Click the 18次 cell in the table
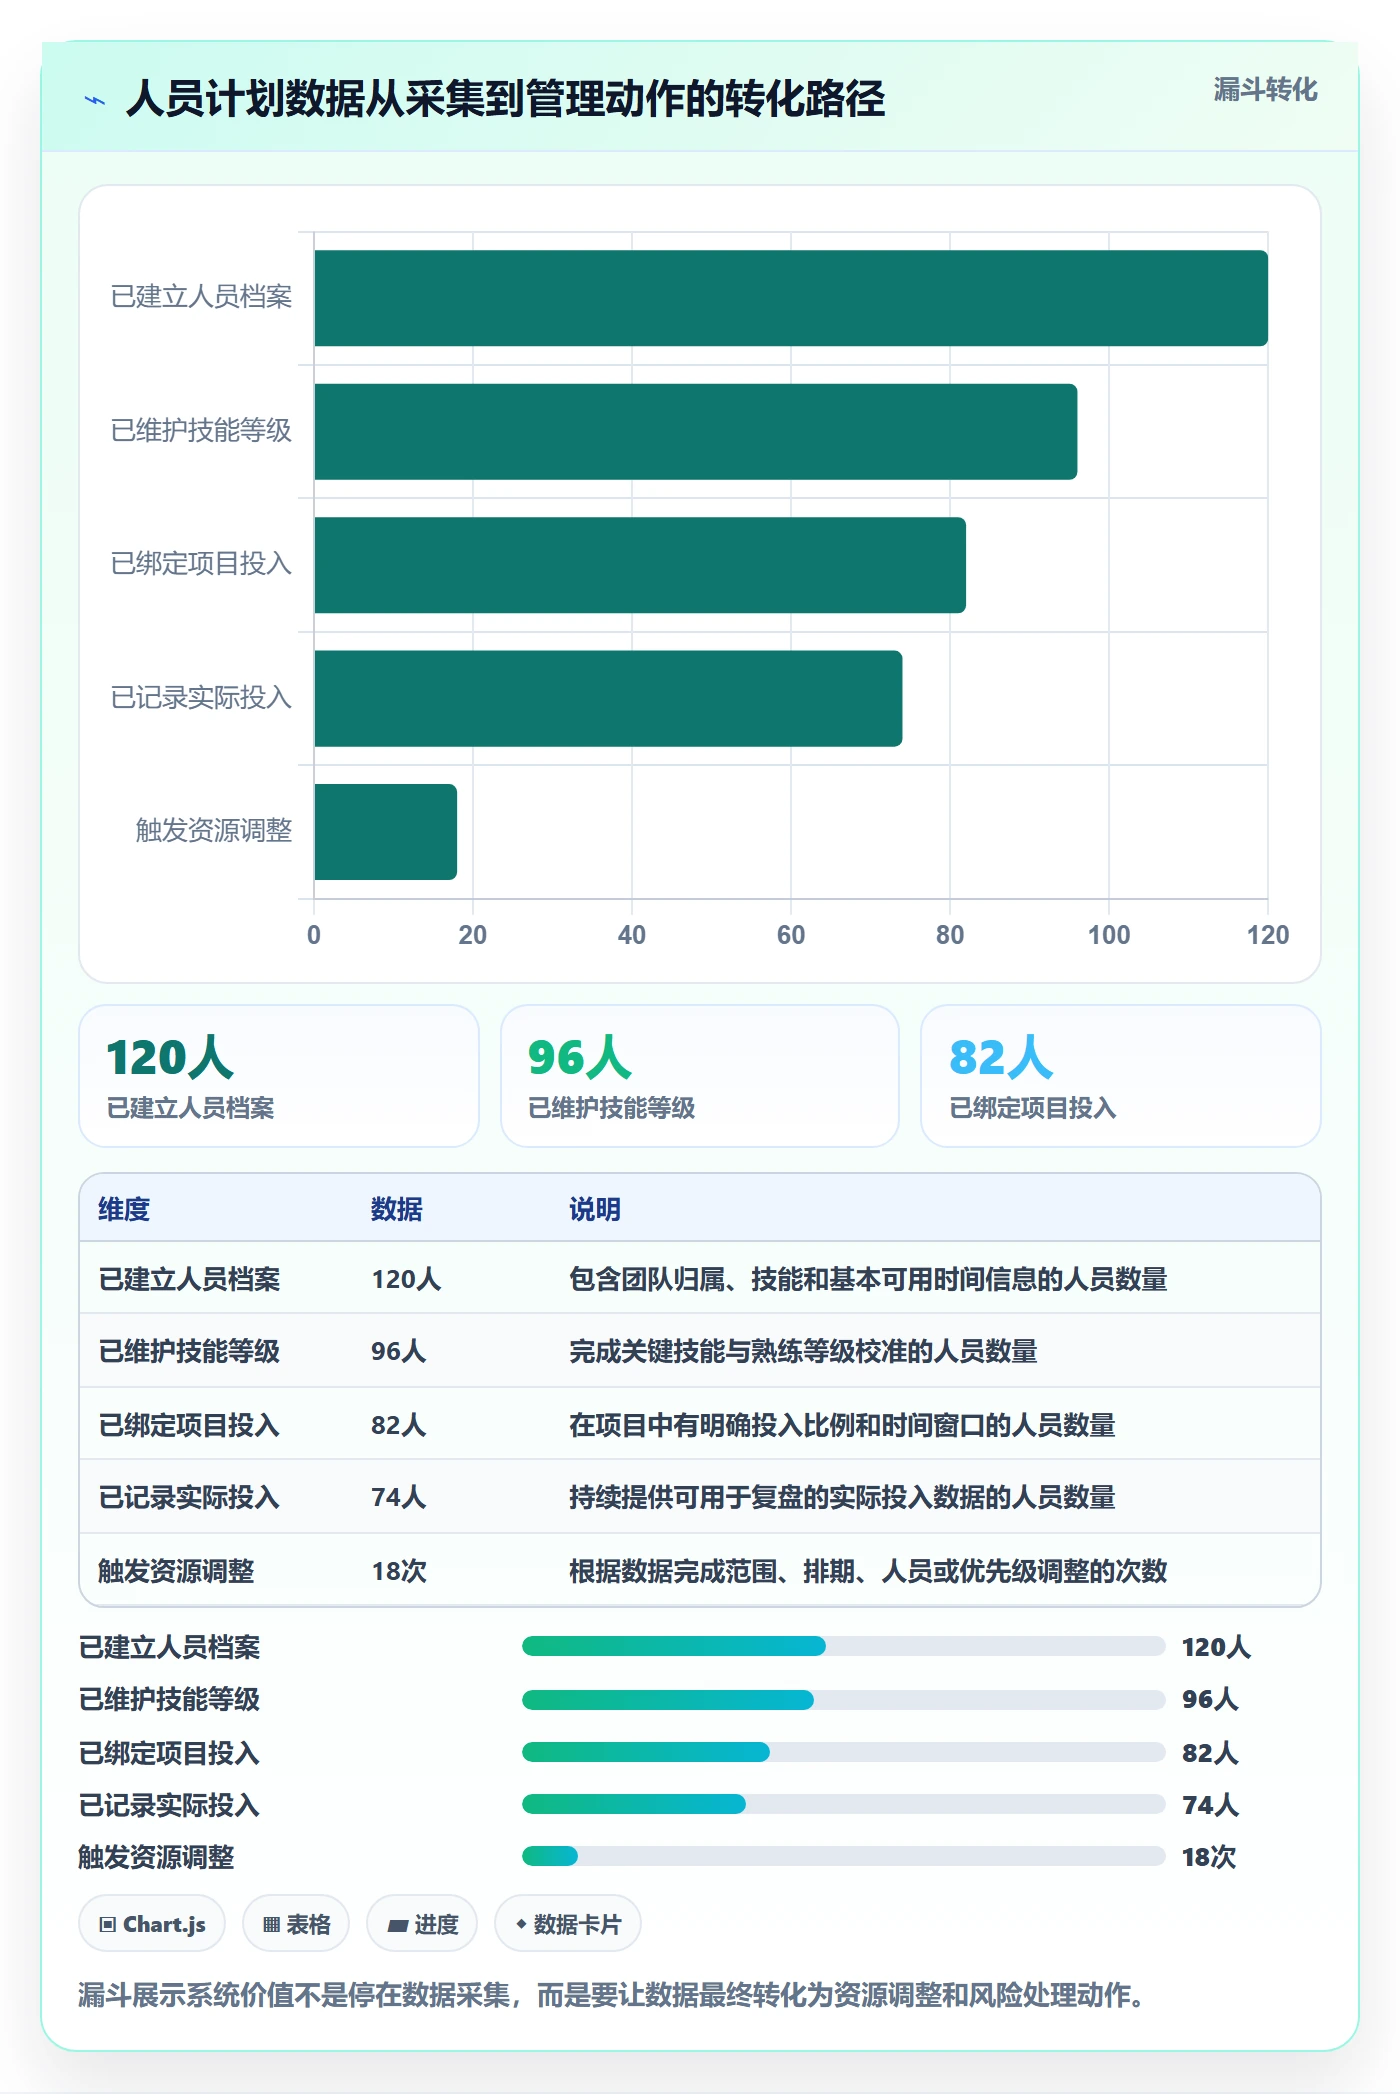The image size is (1400, 2094). pos(399,1571)
